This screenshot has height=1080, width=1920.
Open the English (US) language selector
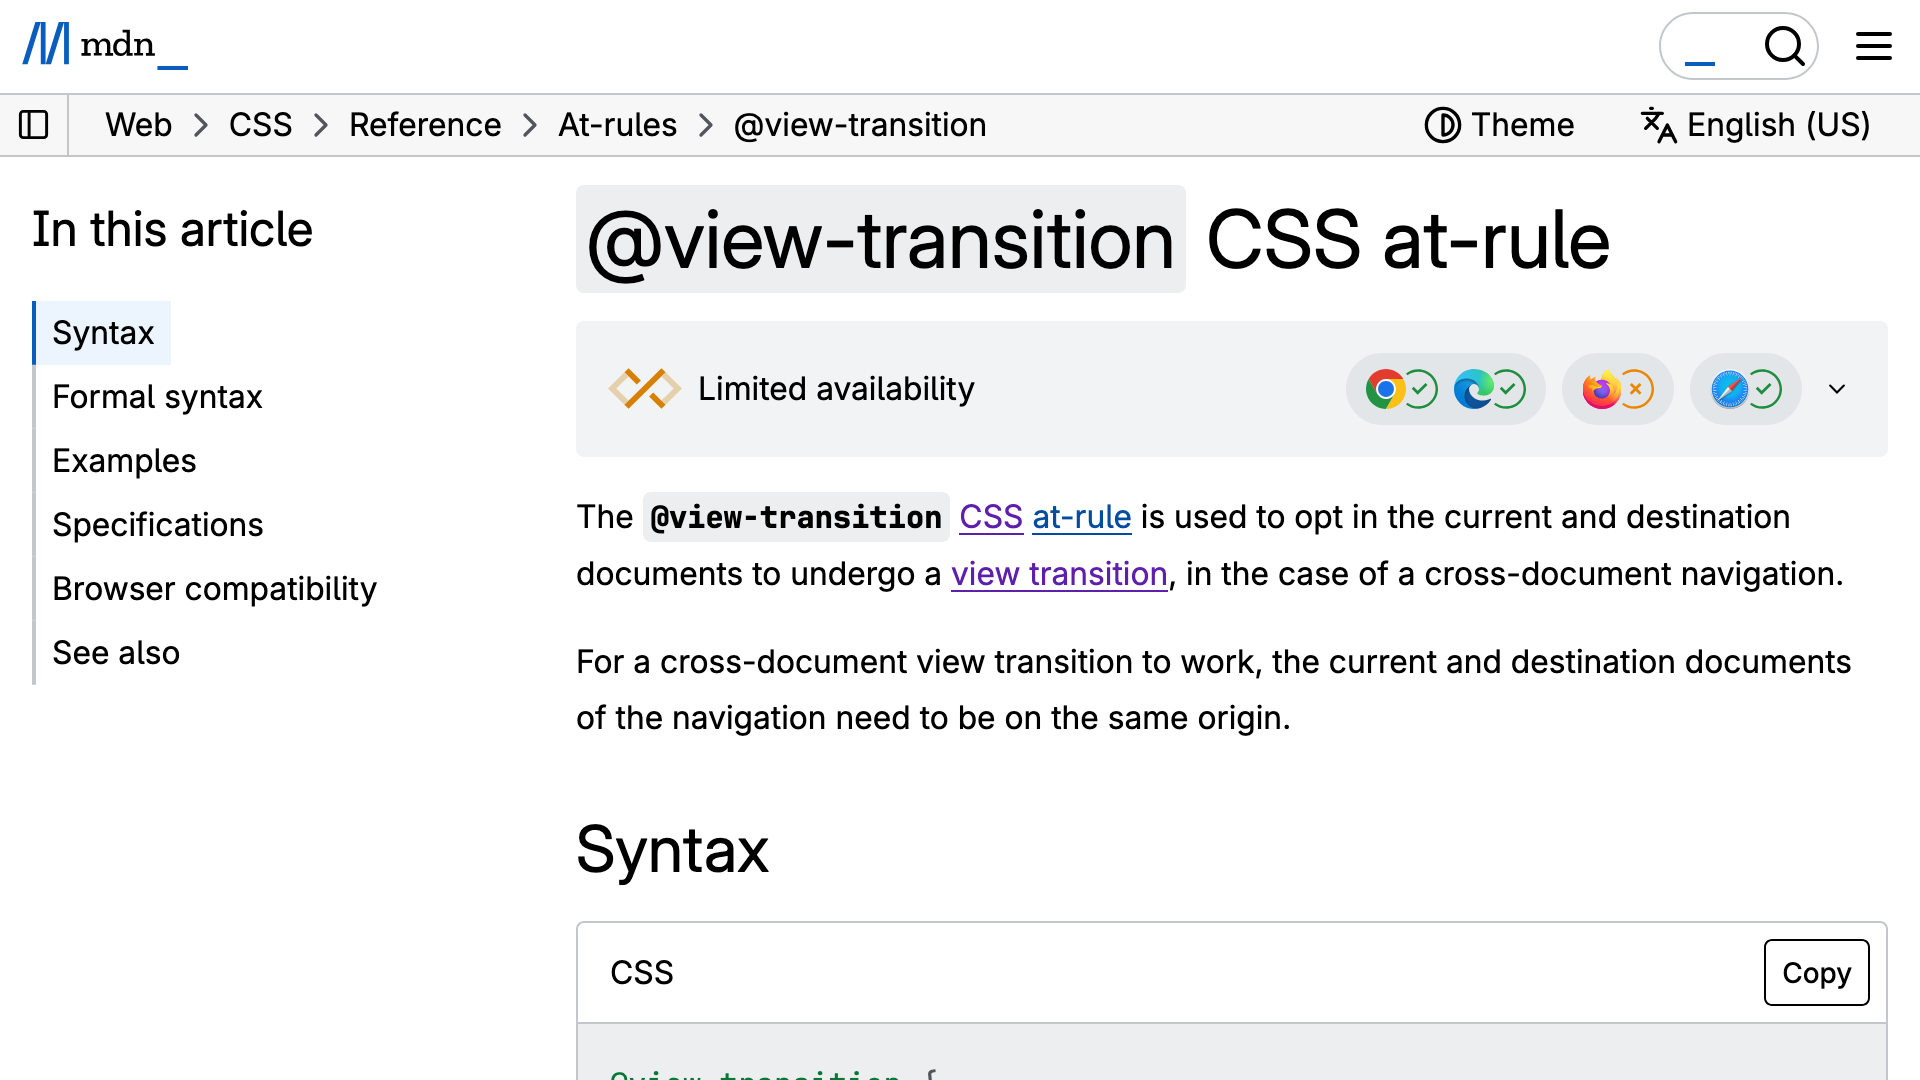click(x=1755, y=125)
